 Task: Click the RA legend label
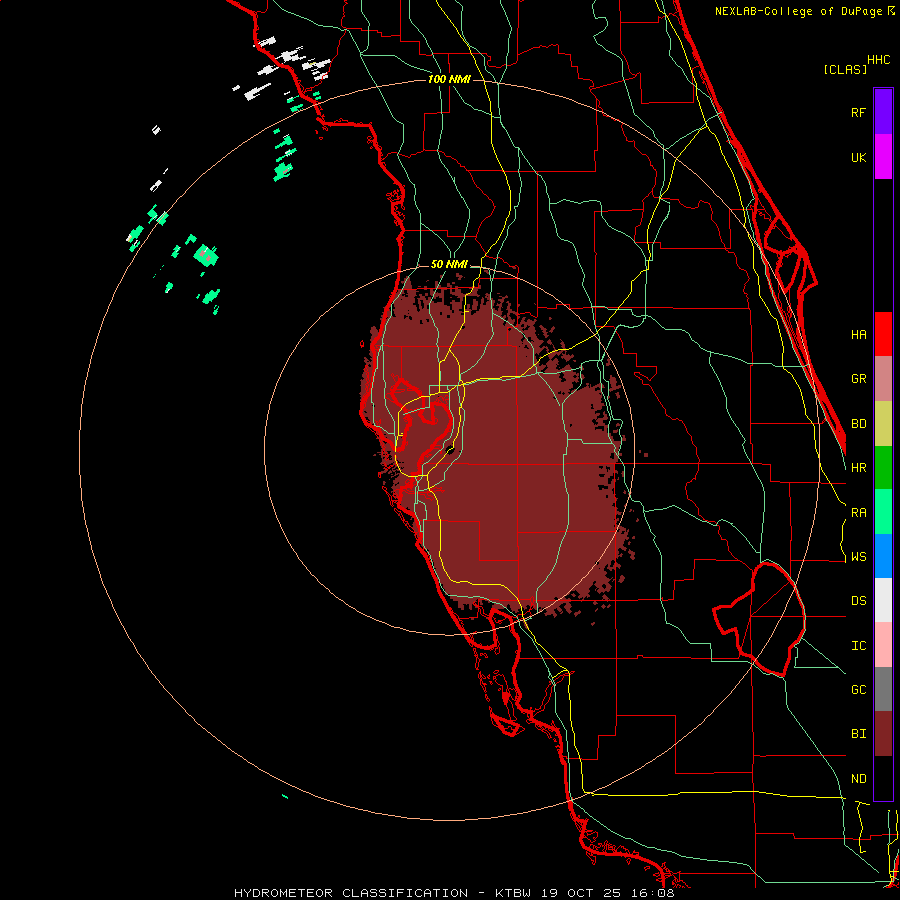click(858, 512)
